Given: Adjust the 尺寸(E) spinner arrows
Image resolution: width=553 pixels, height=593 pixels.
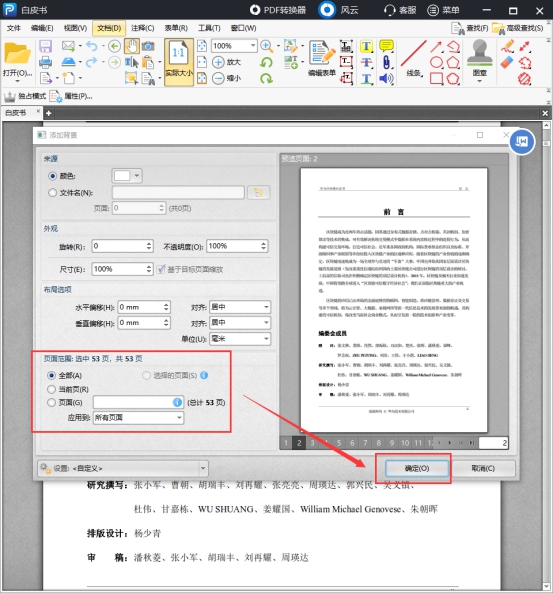Looking at the screenshot, I should point(149,269).
